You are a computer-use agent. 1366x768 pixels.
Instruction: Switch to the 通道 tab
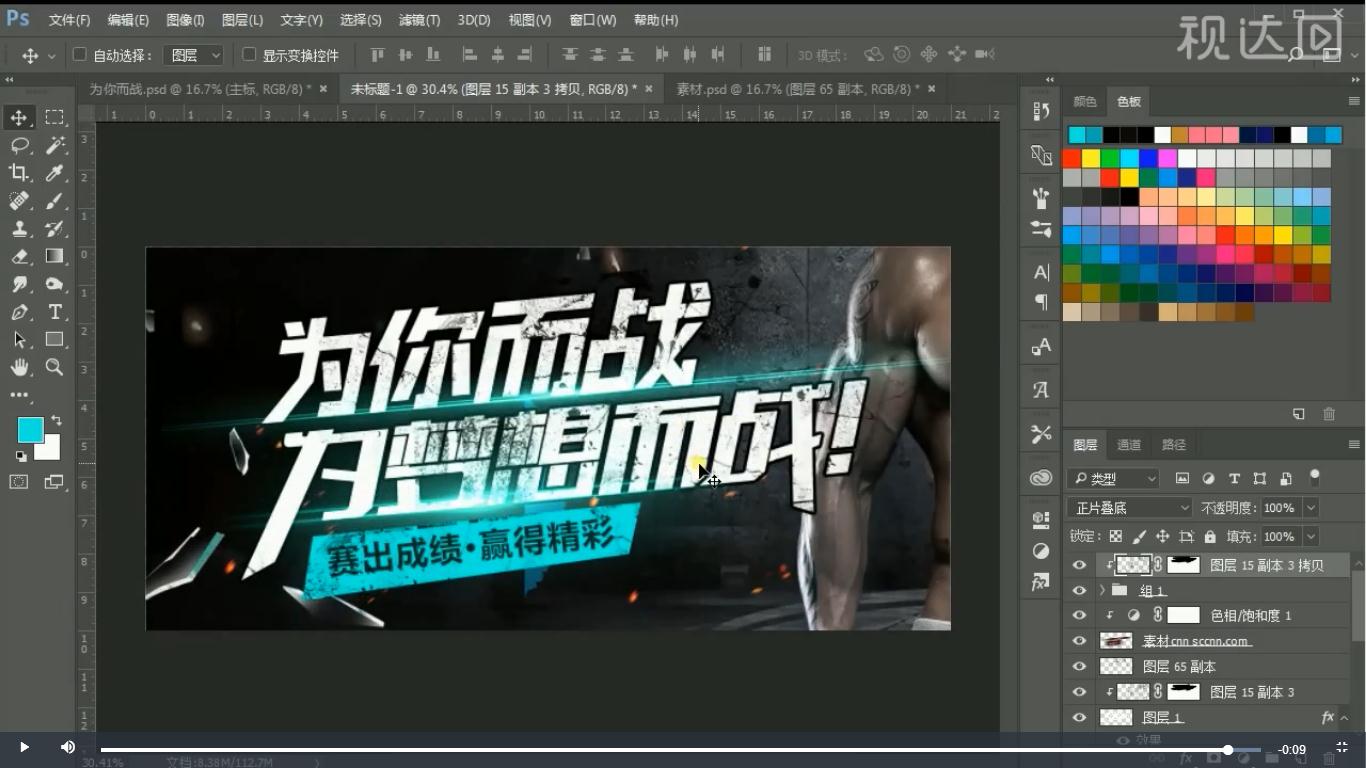click(1129, 444)
